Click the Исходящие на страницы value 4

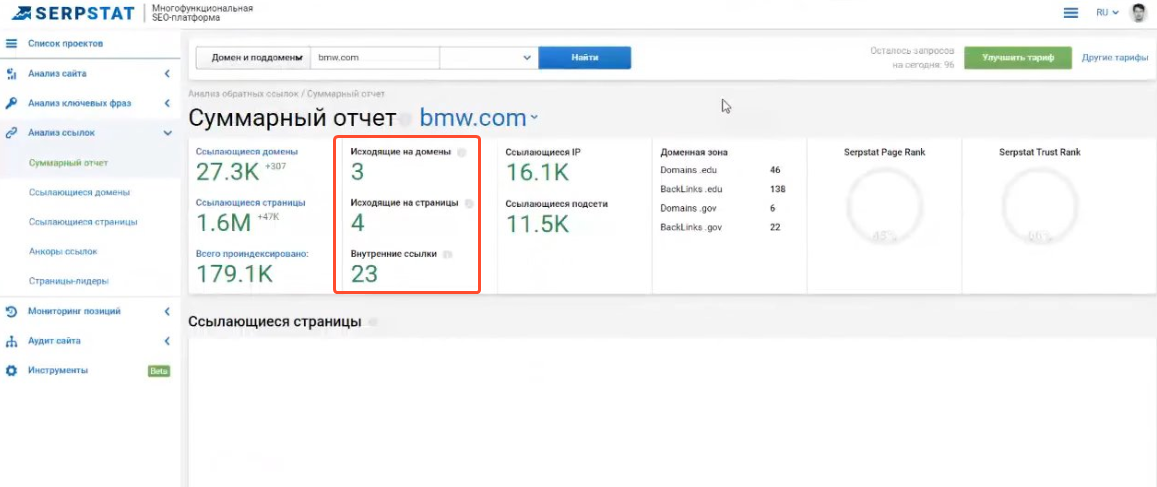pyautogui.click(x=357, y=223)
